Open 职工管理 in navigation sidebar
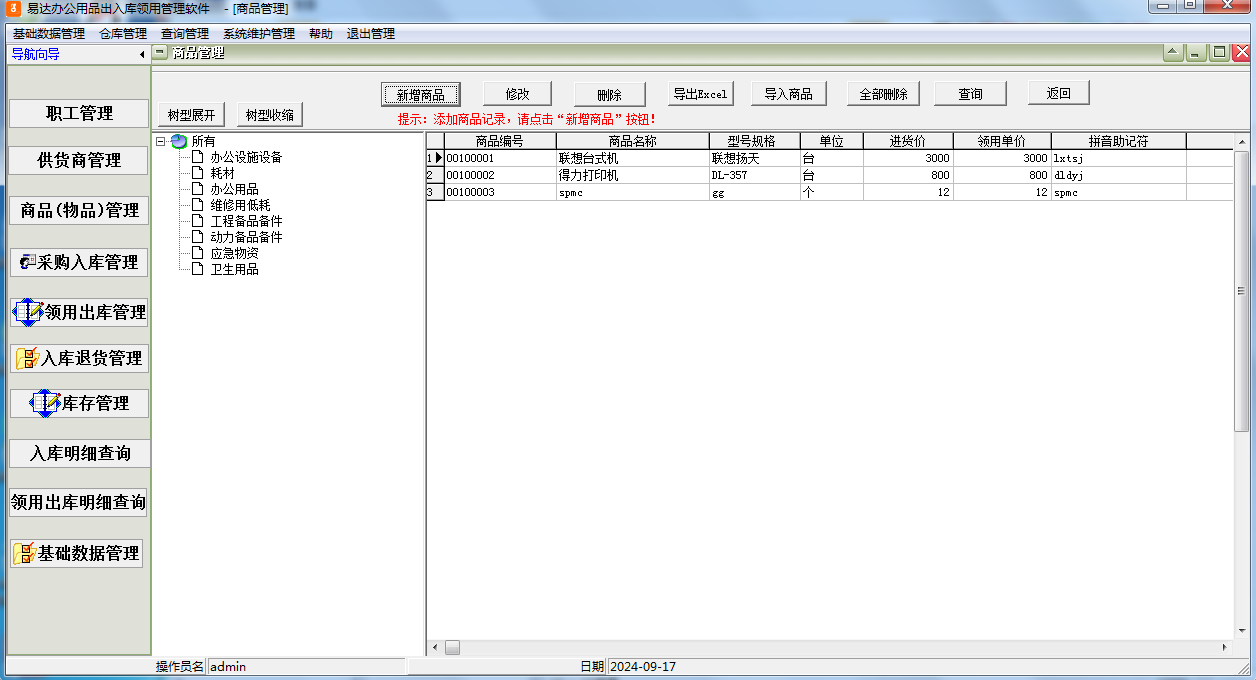Image resolution: width=1256 pixels, height=680 pixels. pyautogui.click(x=79, y=113)
